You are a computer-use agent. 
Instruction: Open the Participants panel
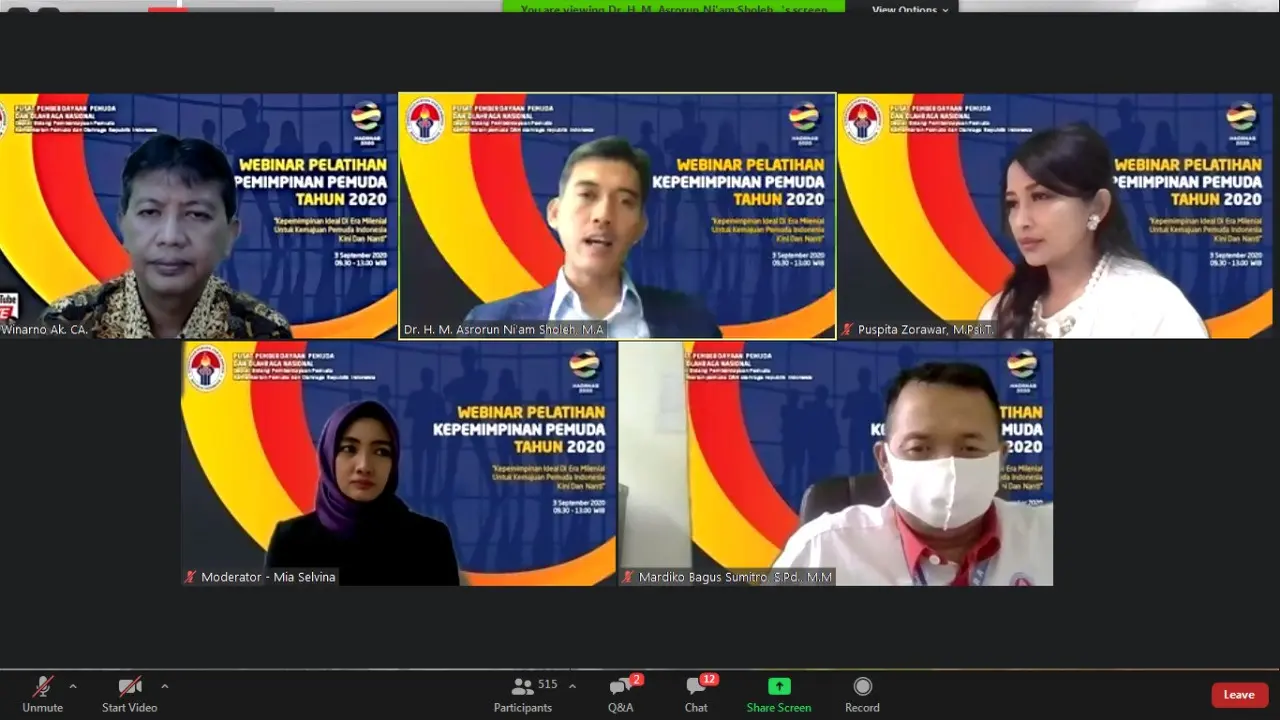click(x=523, y=694)
